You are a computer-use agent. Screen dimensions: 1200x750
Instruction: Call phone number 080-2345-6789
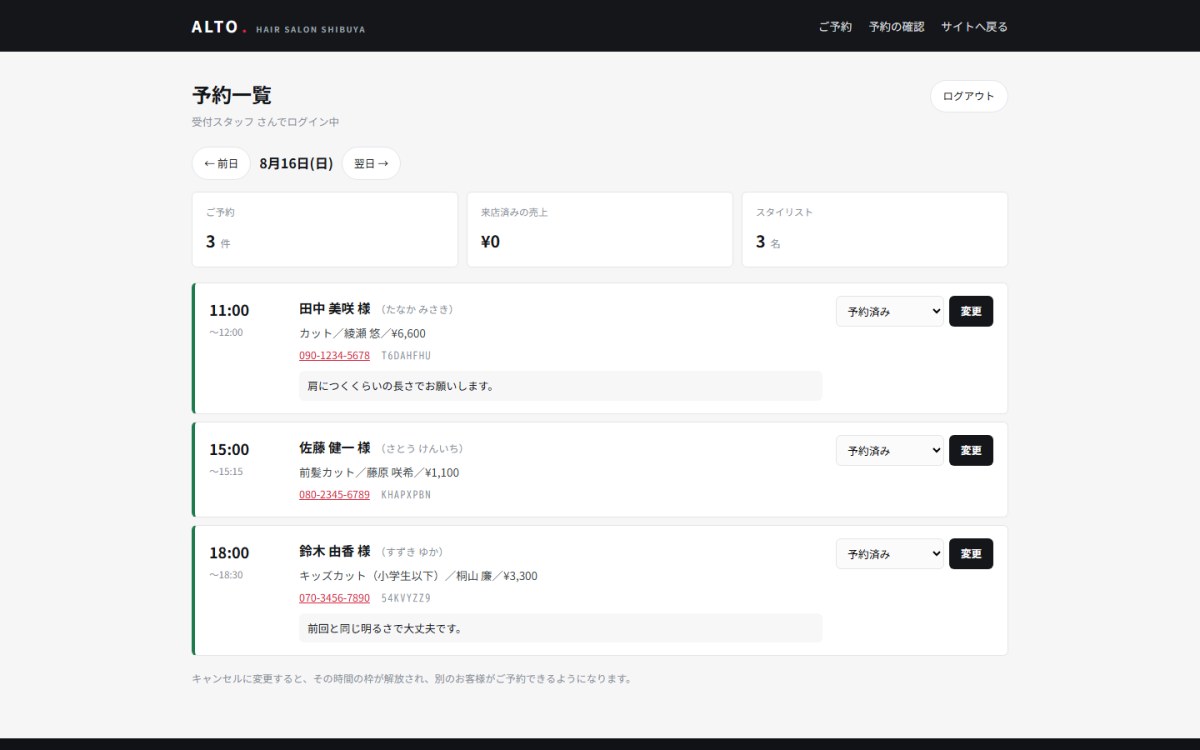(x=334, y=494)
